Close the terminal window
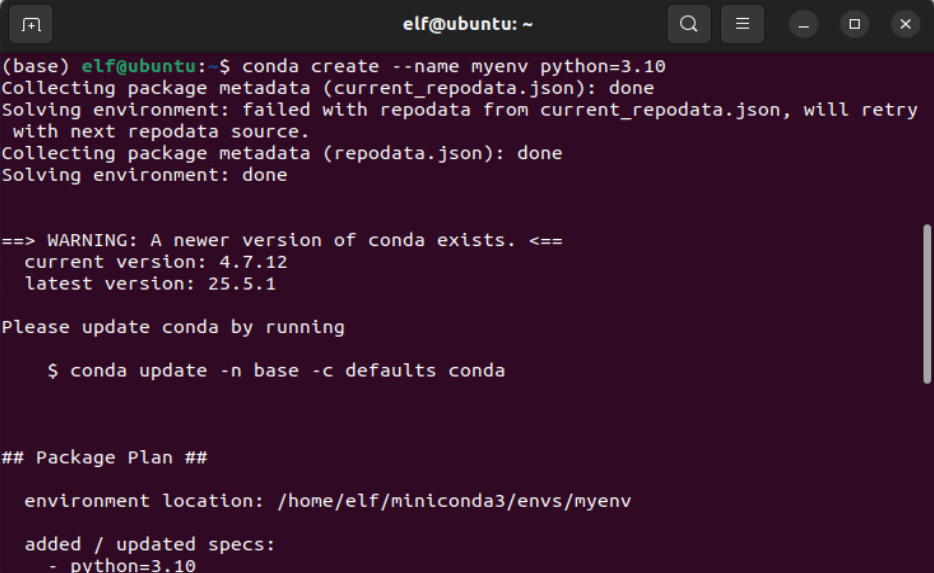The height and width of the screenshot is (573, 934). point(904,24)
